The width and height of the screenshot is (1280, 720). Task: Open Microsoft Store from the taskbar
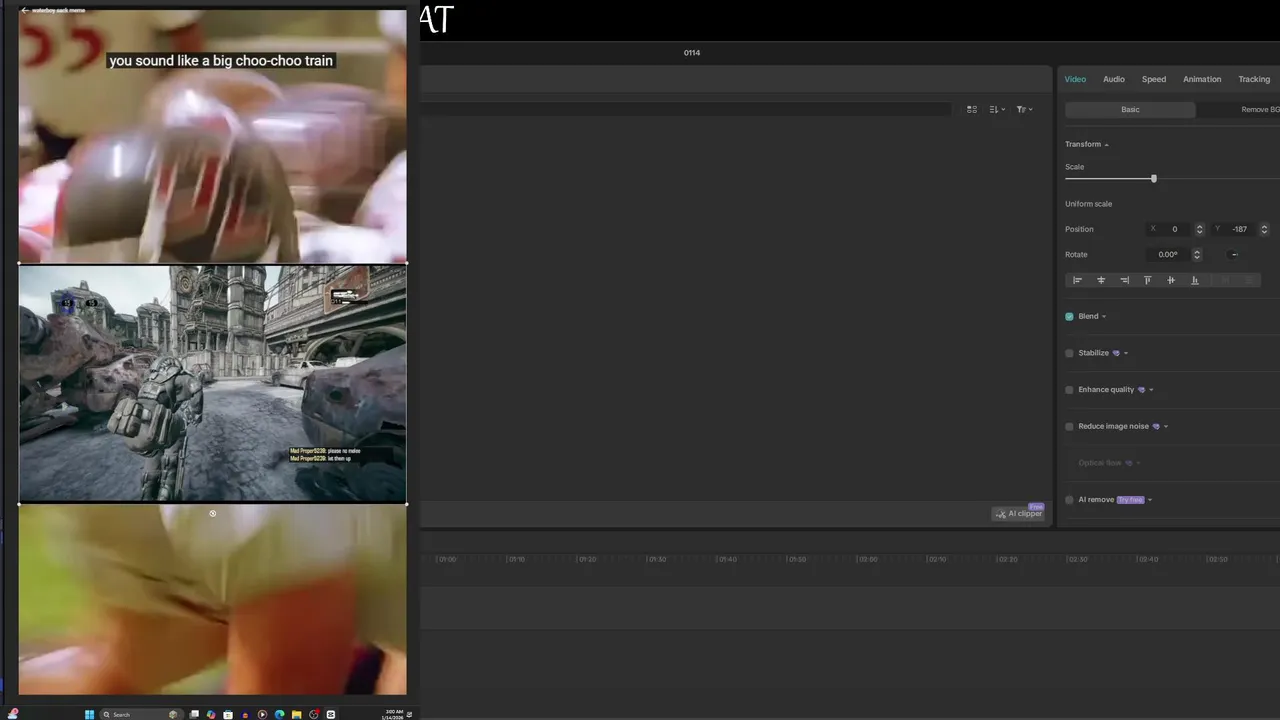tap(228, 714)
